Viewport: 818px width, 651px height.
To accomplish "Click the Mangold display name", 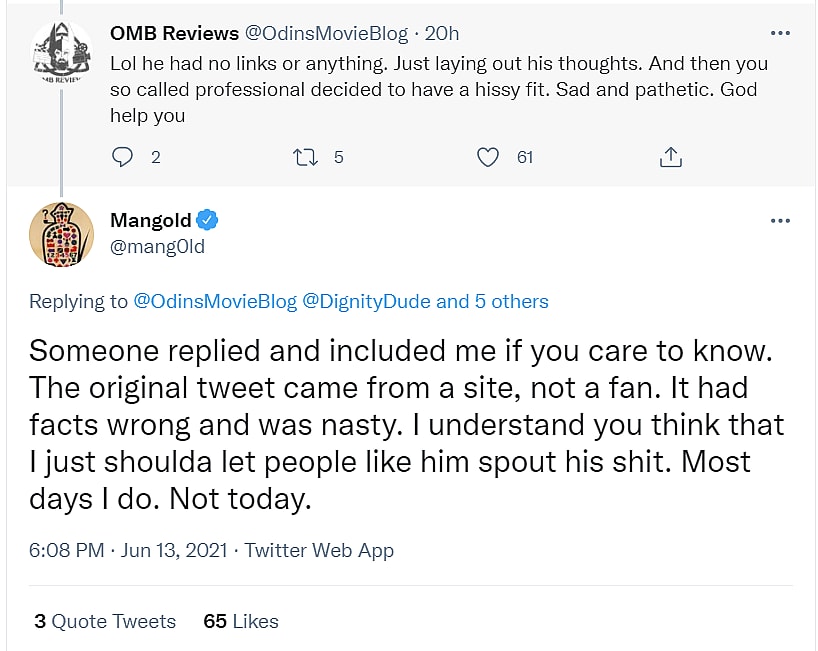I will [x=150, y=221].
